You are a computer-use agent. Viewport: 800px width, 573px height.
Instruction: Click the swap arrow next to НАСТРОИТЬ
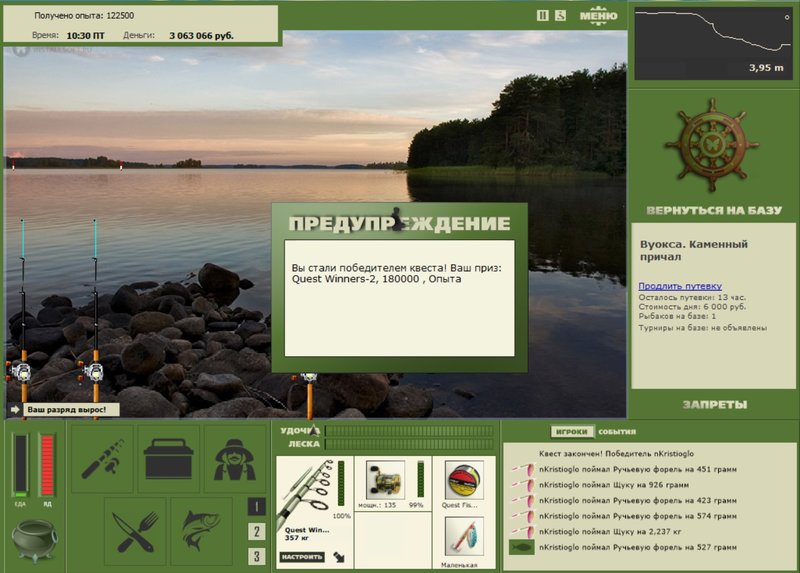(339, 557)
